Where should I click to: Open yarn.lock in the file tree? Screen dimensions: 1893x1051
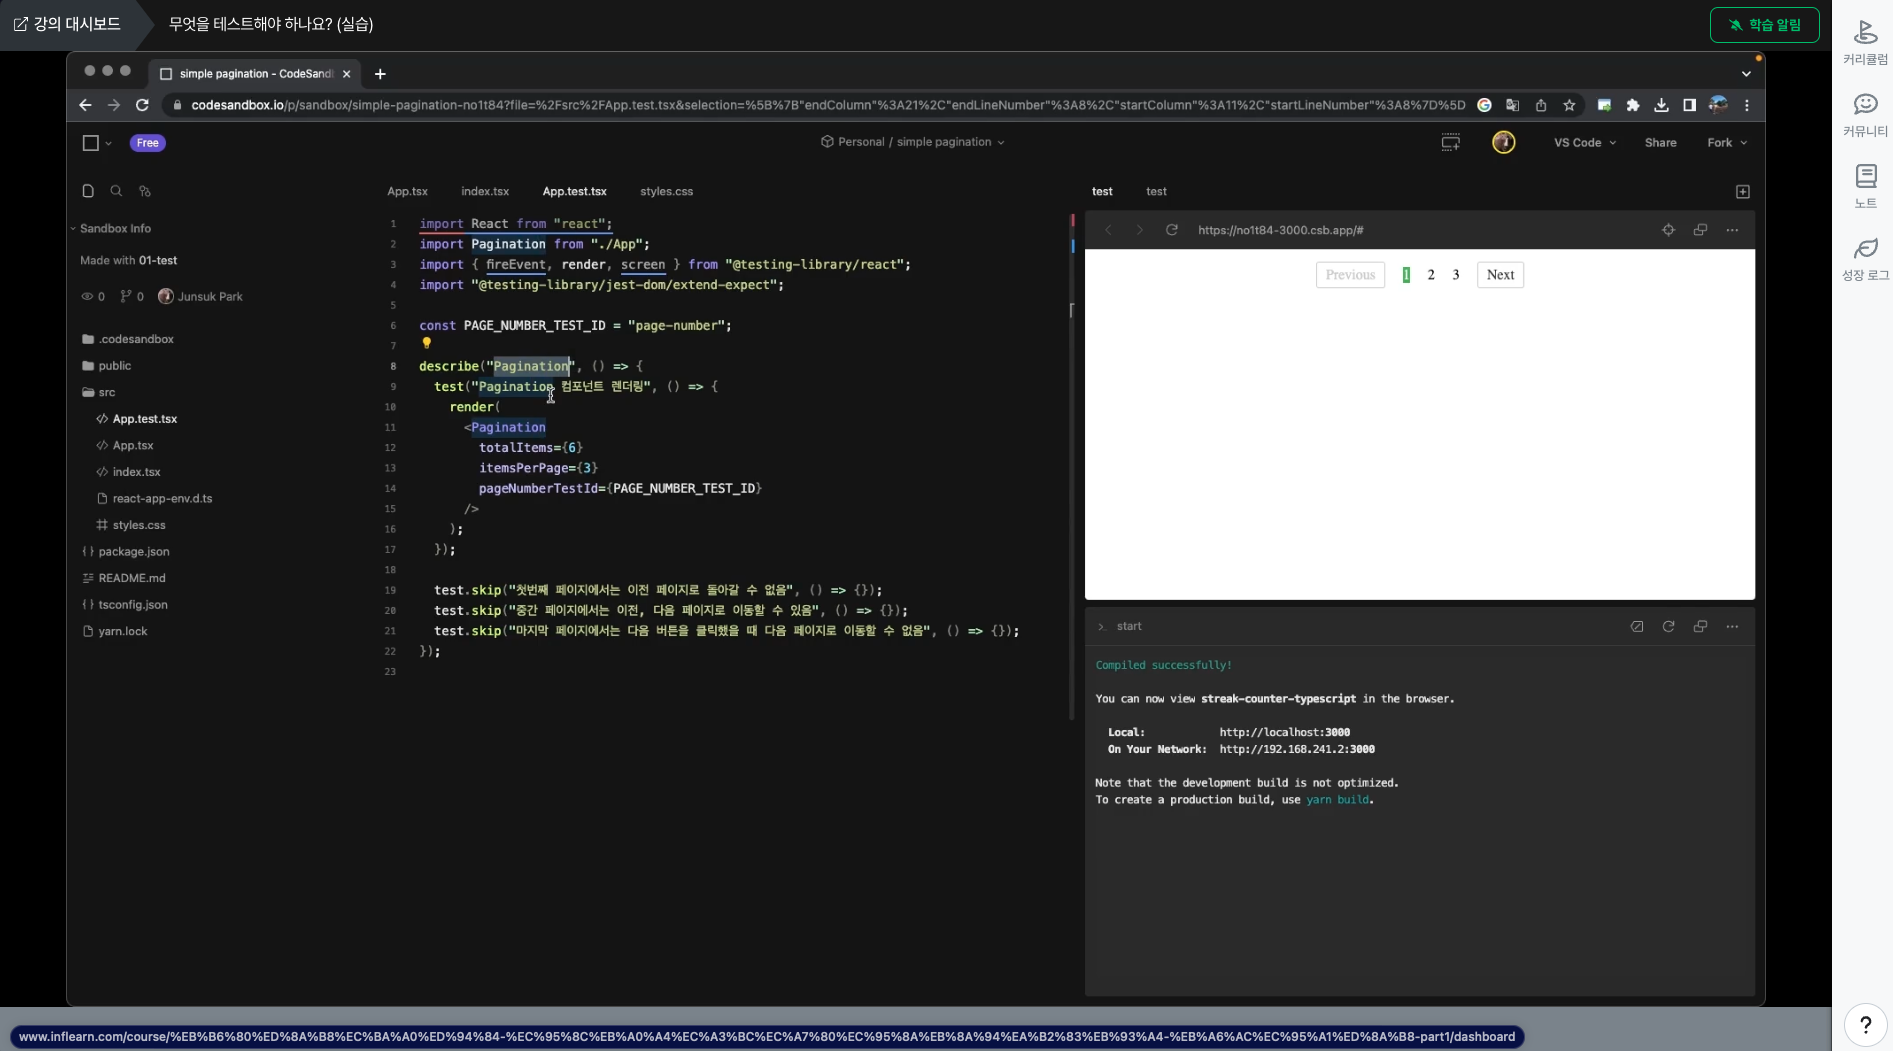[x=114, y=631]
